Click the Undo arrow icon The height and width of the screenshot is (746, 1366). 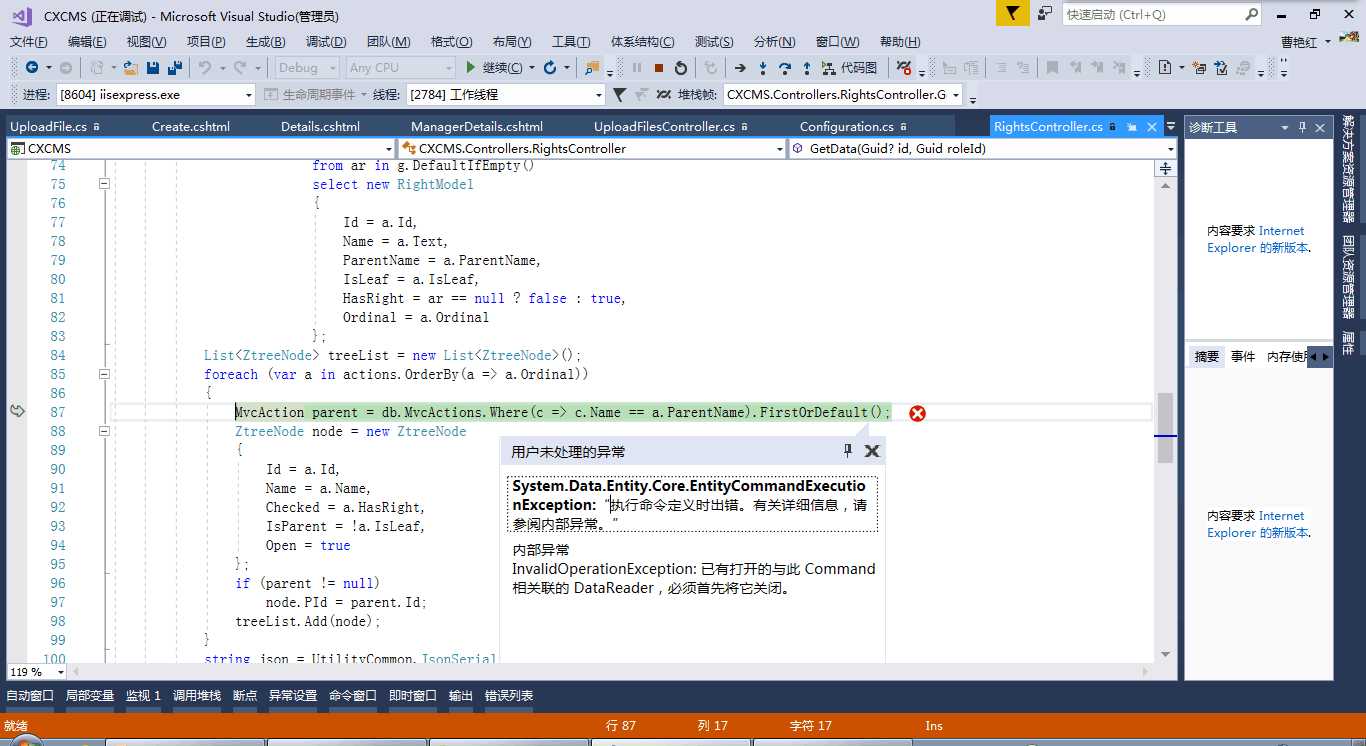coord(204,68)
